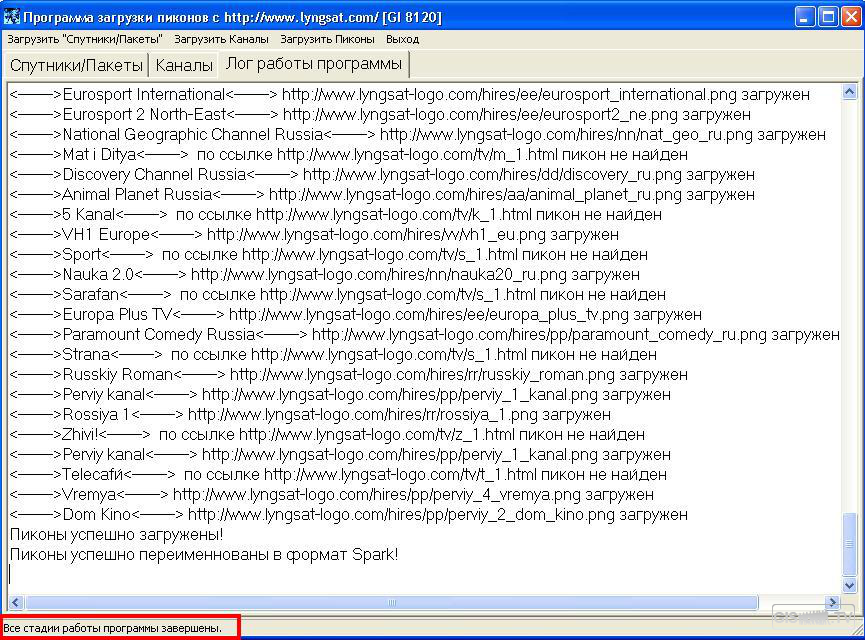Click the vertical scrollbar up arrow

850,91
